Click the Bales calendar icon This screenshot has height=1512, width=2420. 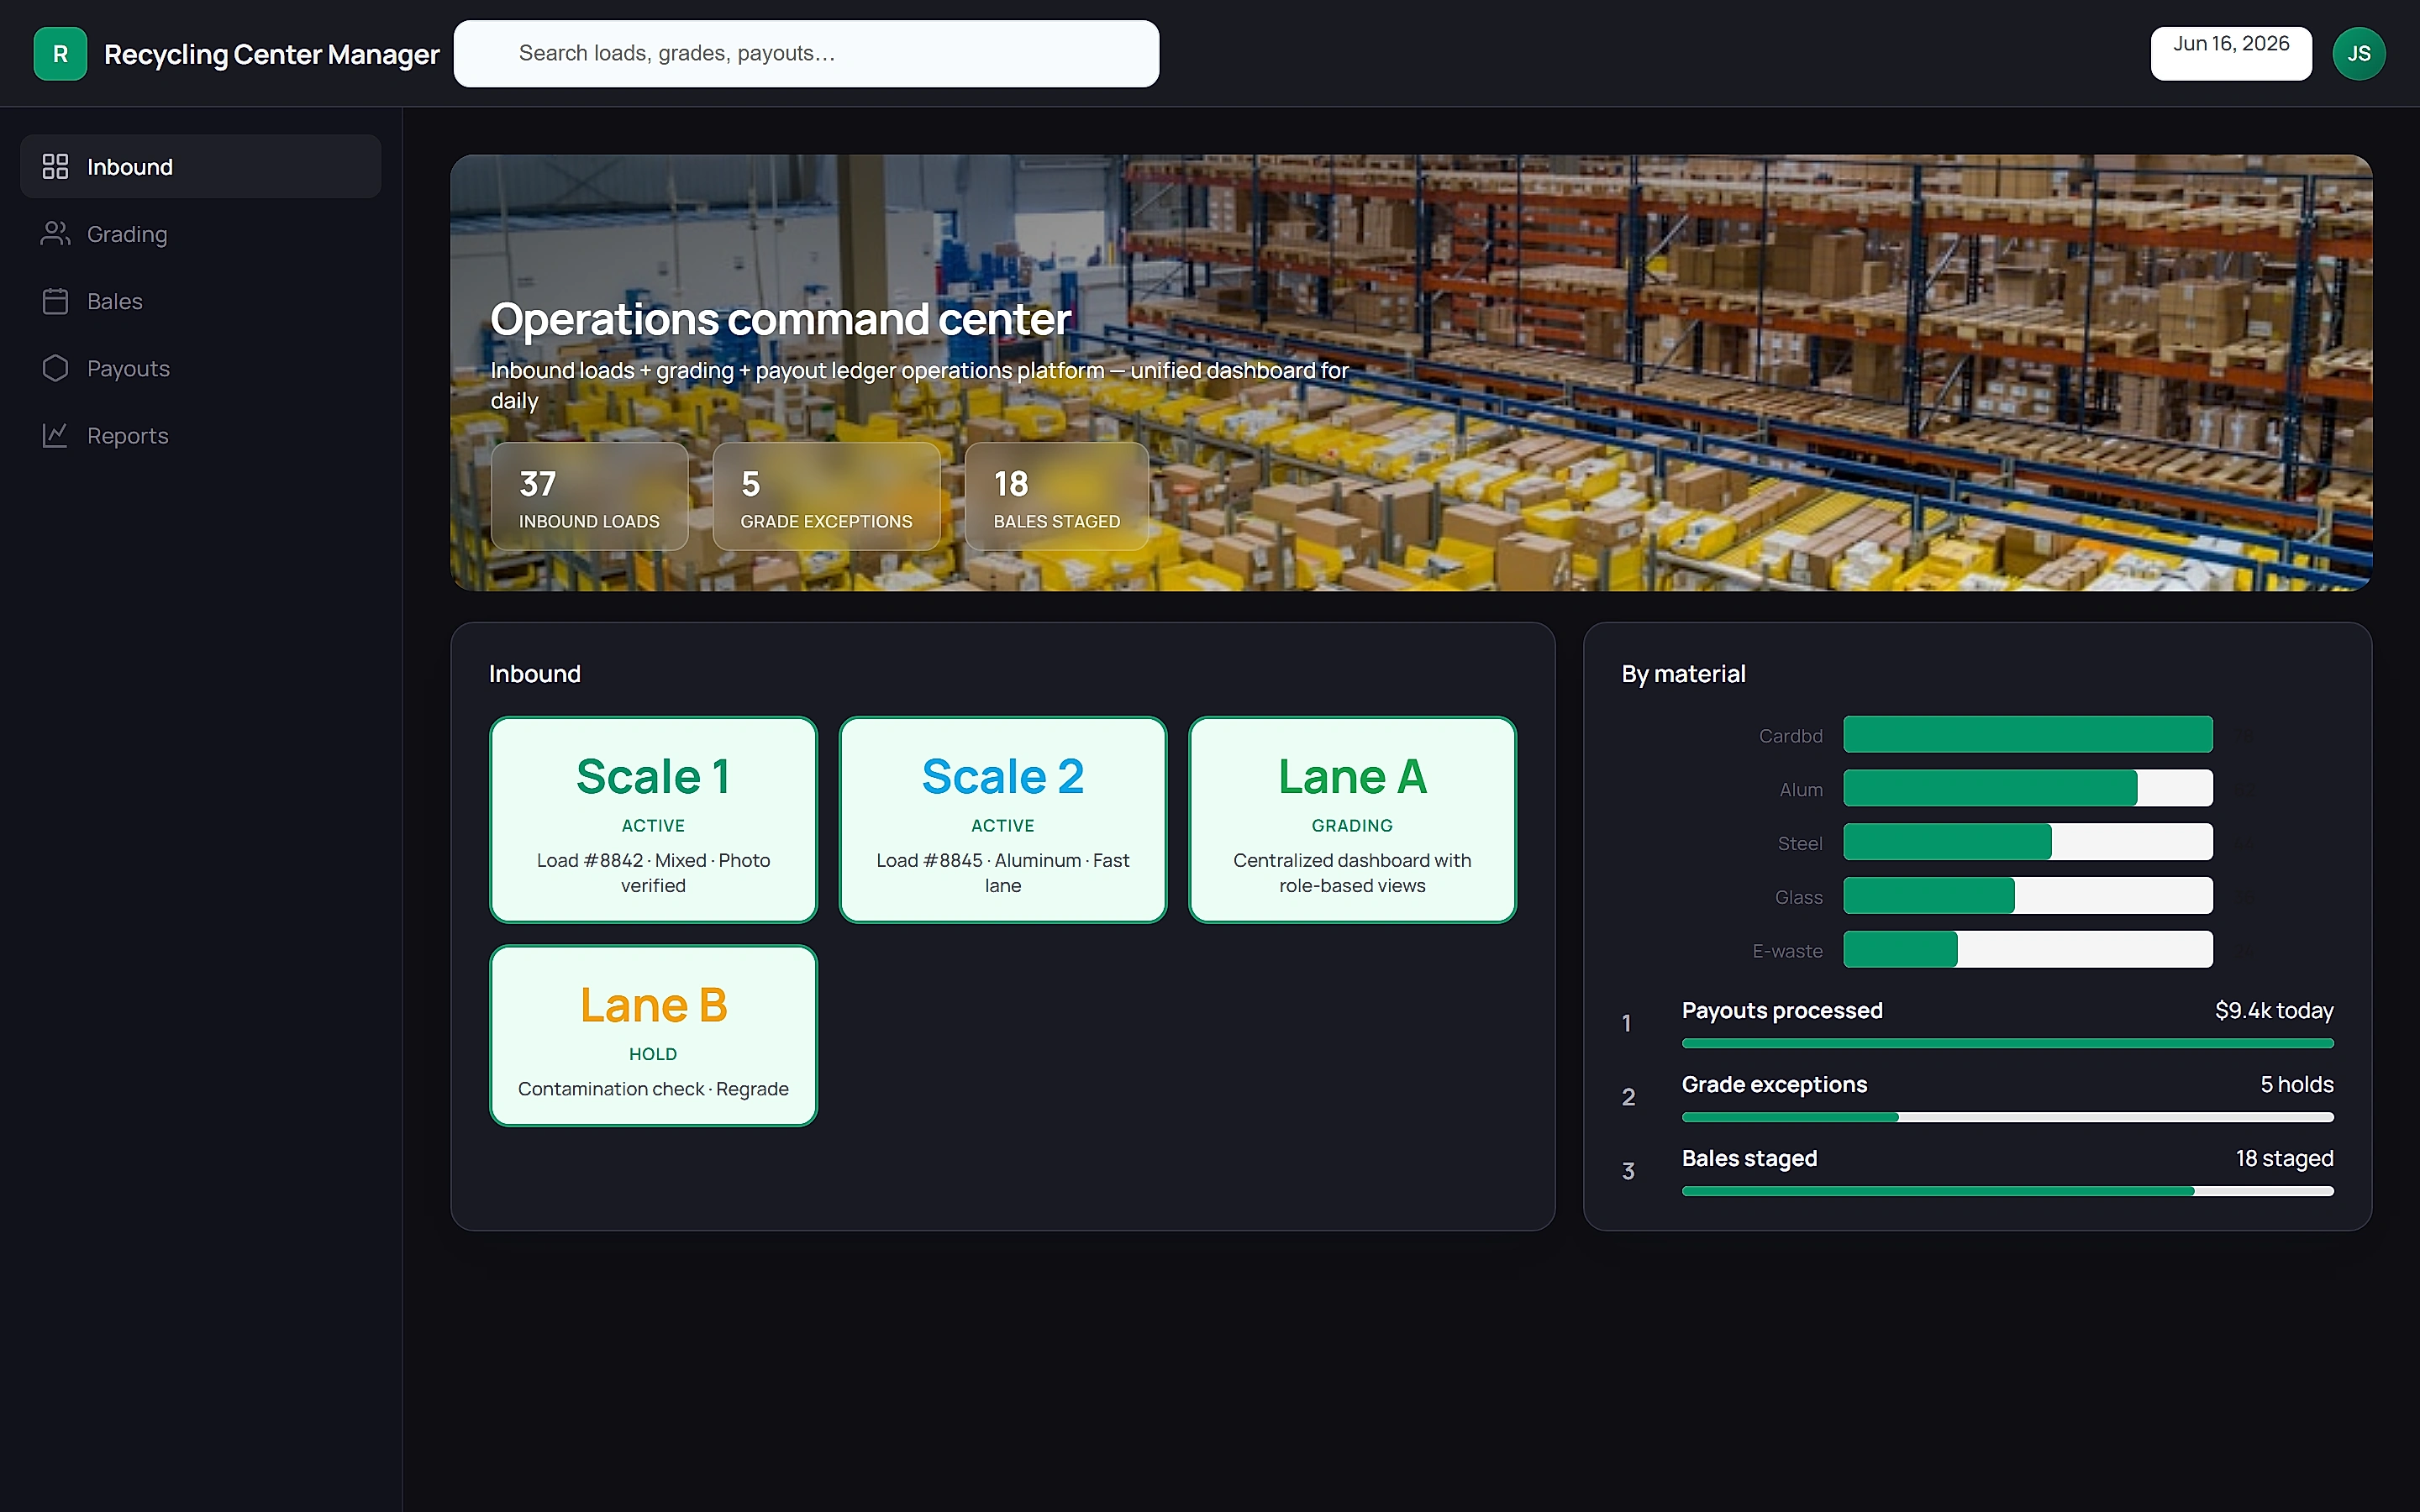point(55,301)
